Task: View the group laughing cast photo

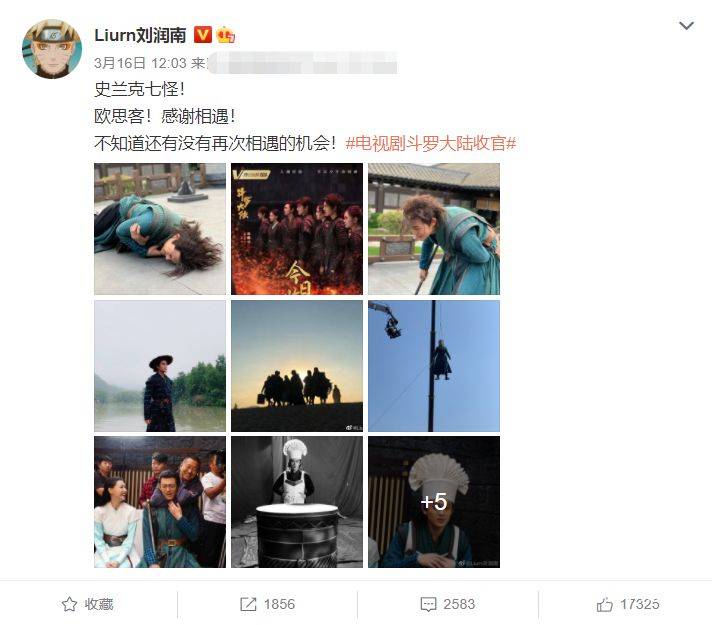Action: click(160, 502)
